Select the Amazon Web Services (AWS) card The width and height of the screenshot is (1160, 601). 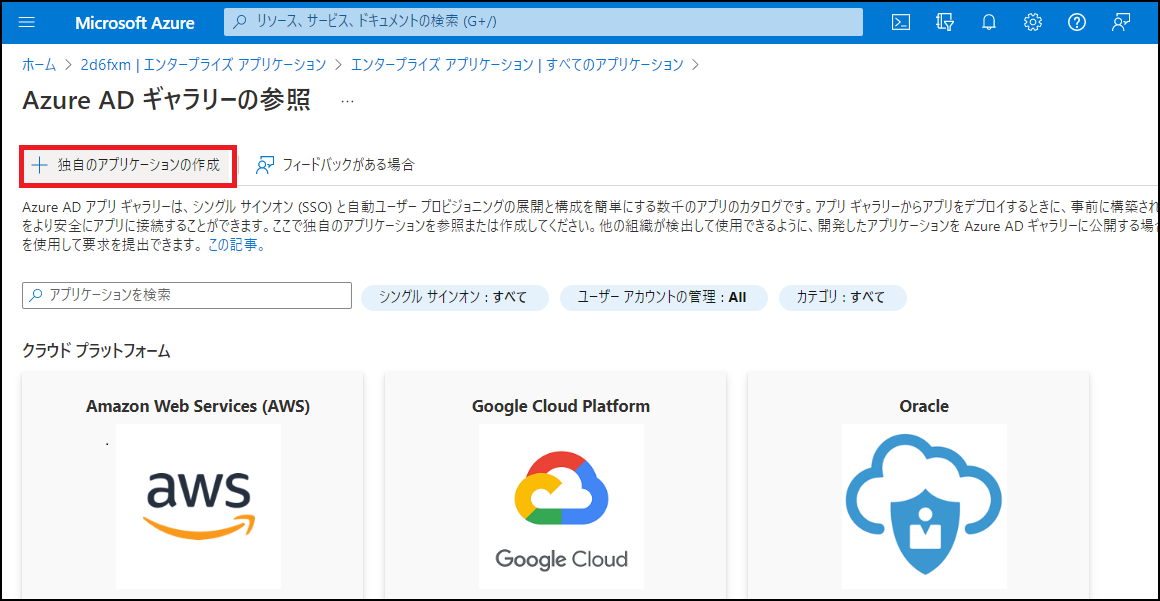pos(193,486)
